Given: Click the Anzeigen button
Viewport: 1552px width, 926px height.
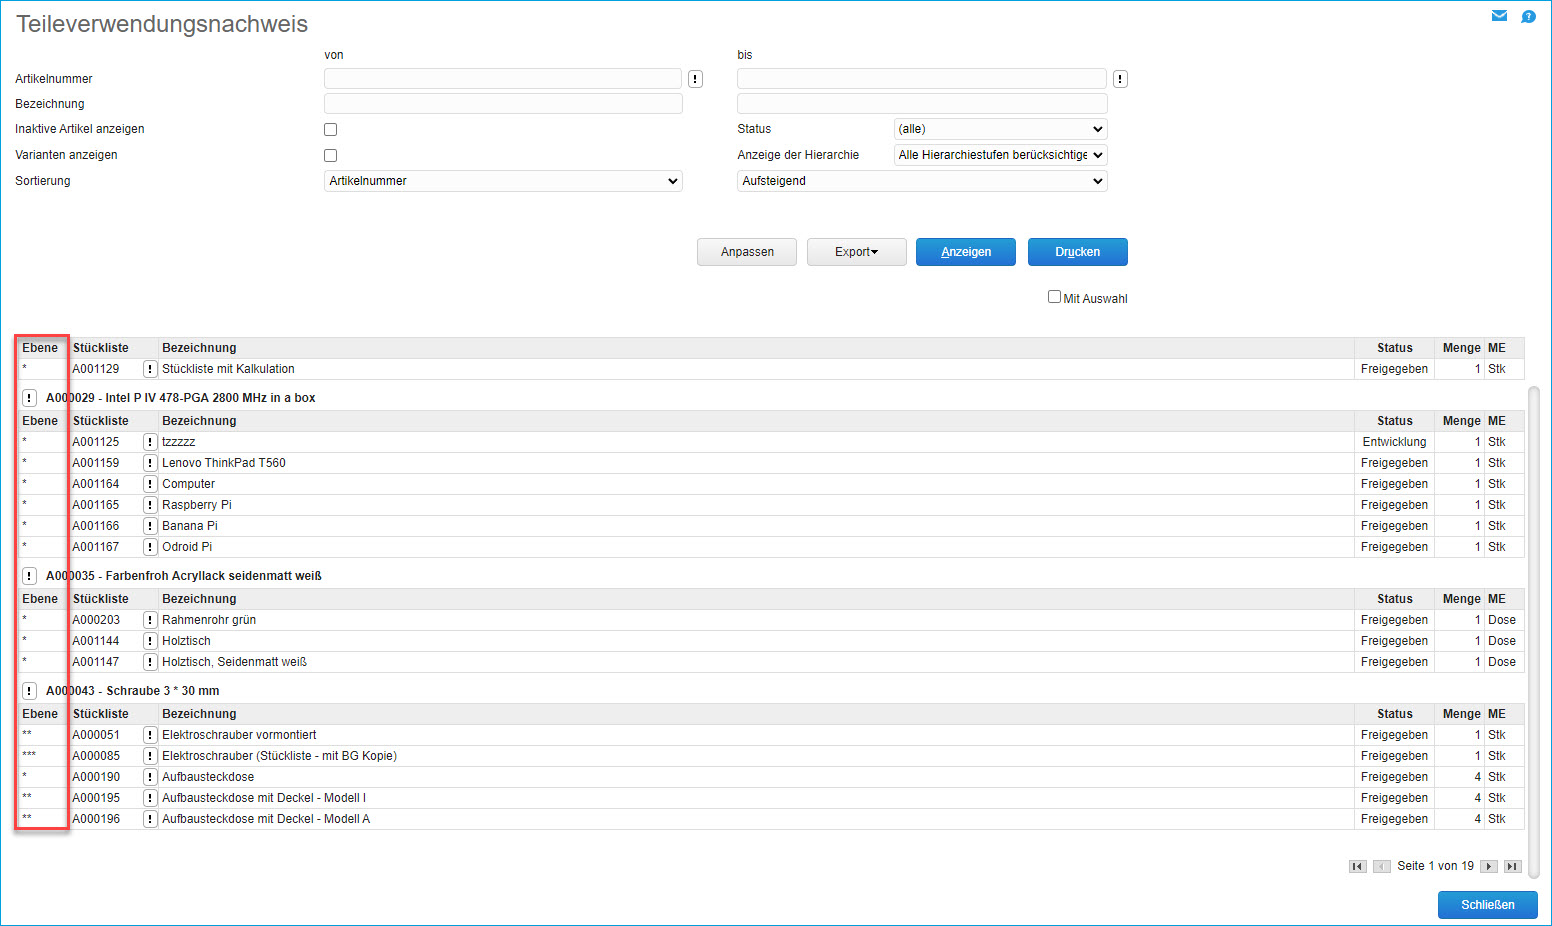Looking at the screenshot, I should click(x=965, y=252).
